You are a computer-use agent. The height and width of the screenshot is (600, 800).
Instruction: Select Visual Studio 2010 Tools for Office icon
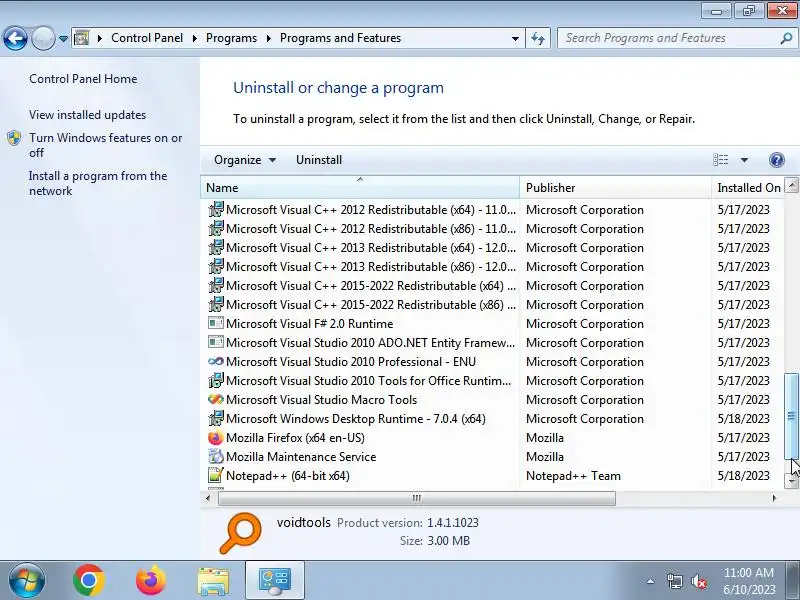(216, 380)
